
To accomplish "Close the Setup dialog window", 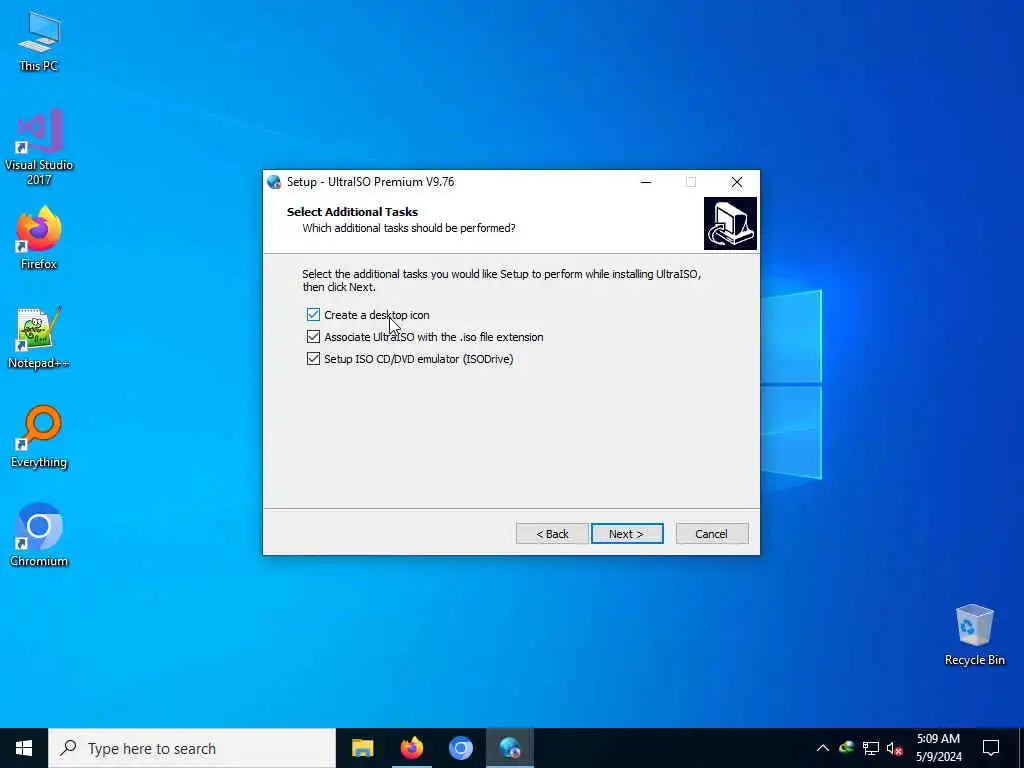I will (x=737, y=182).
